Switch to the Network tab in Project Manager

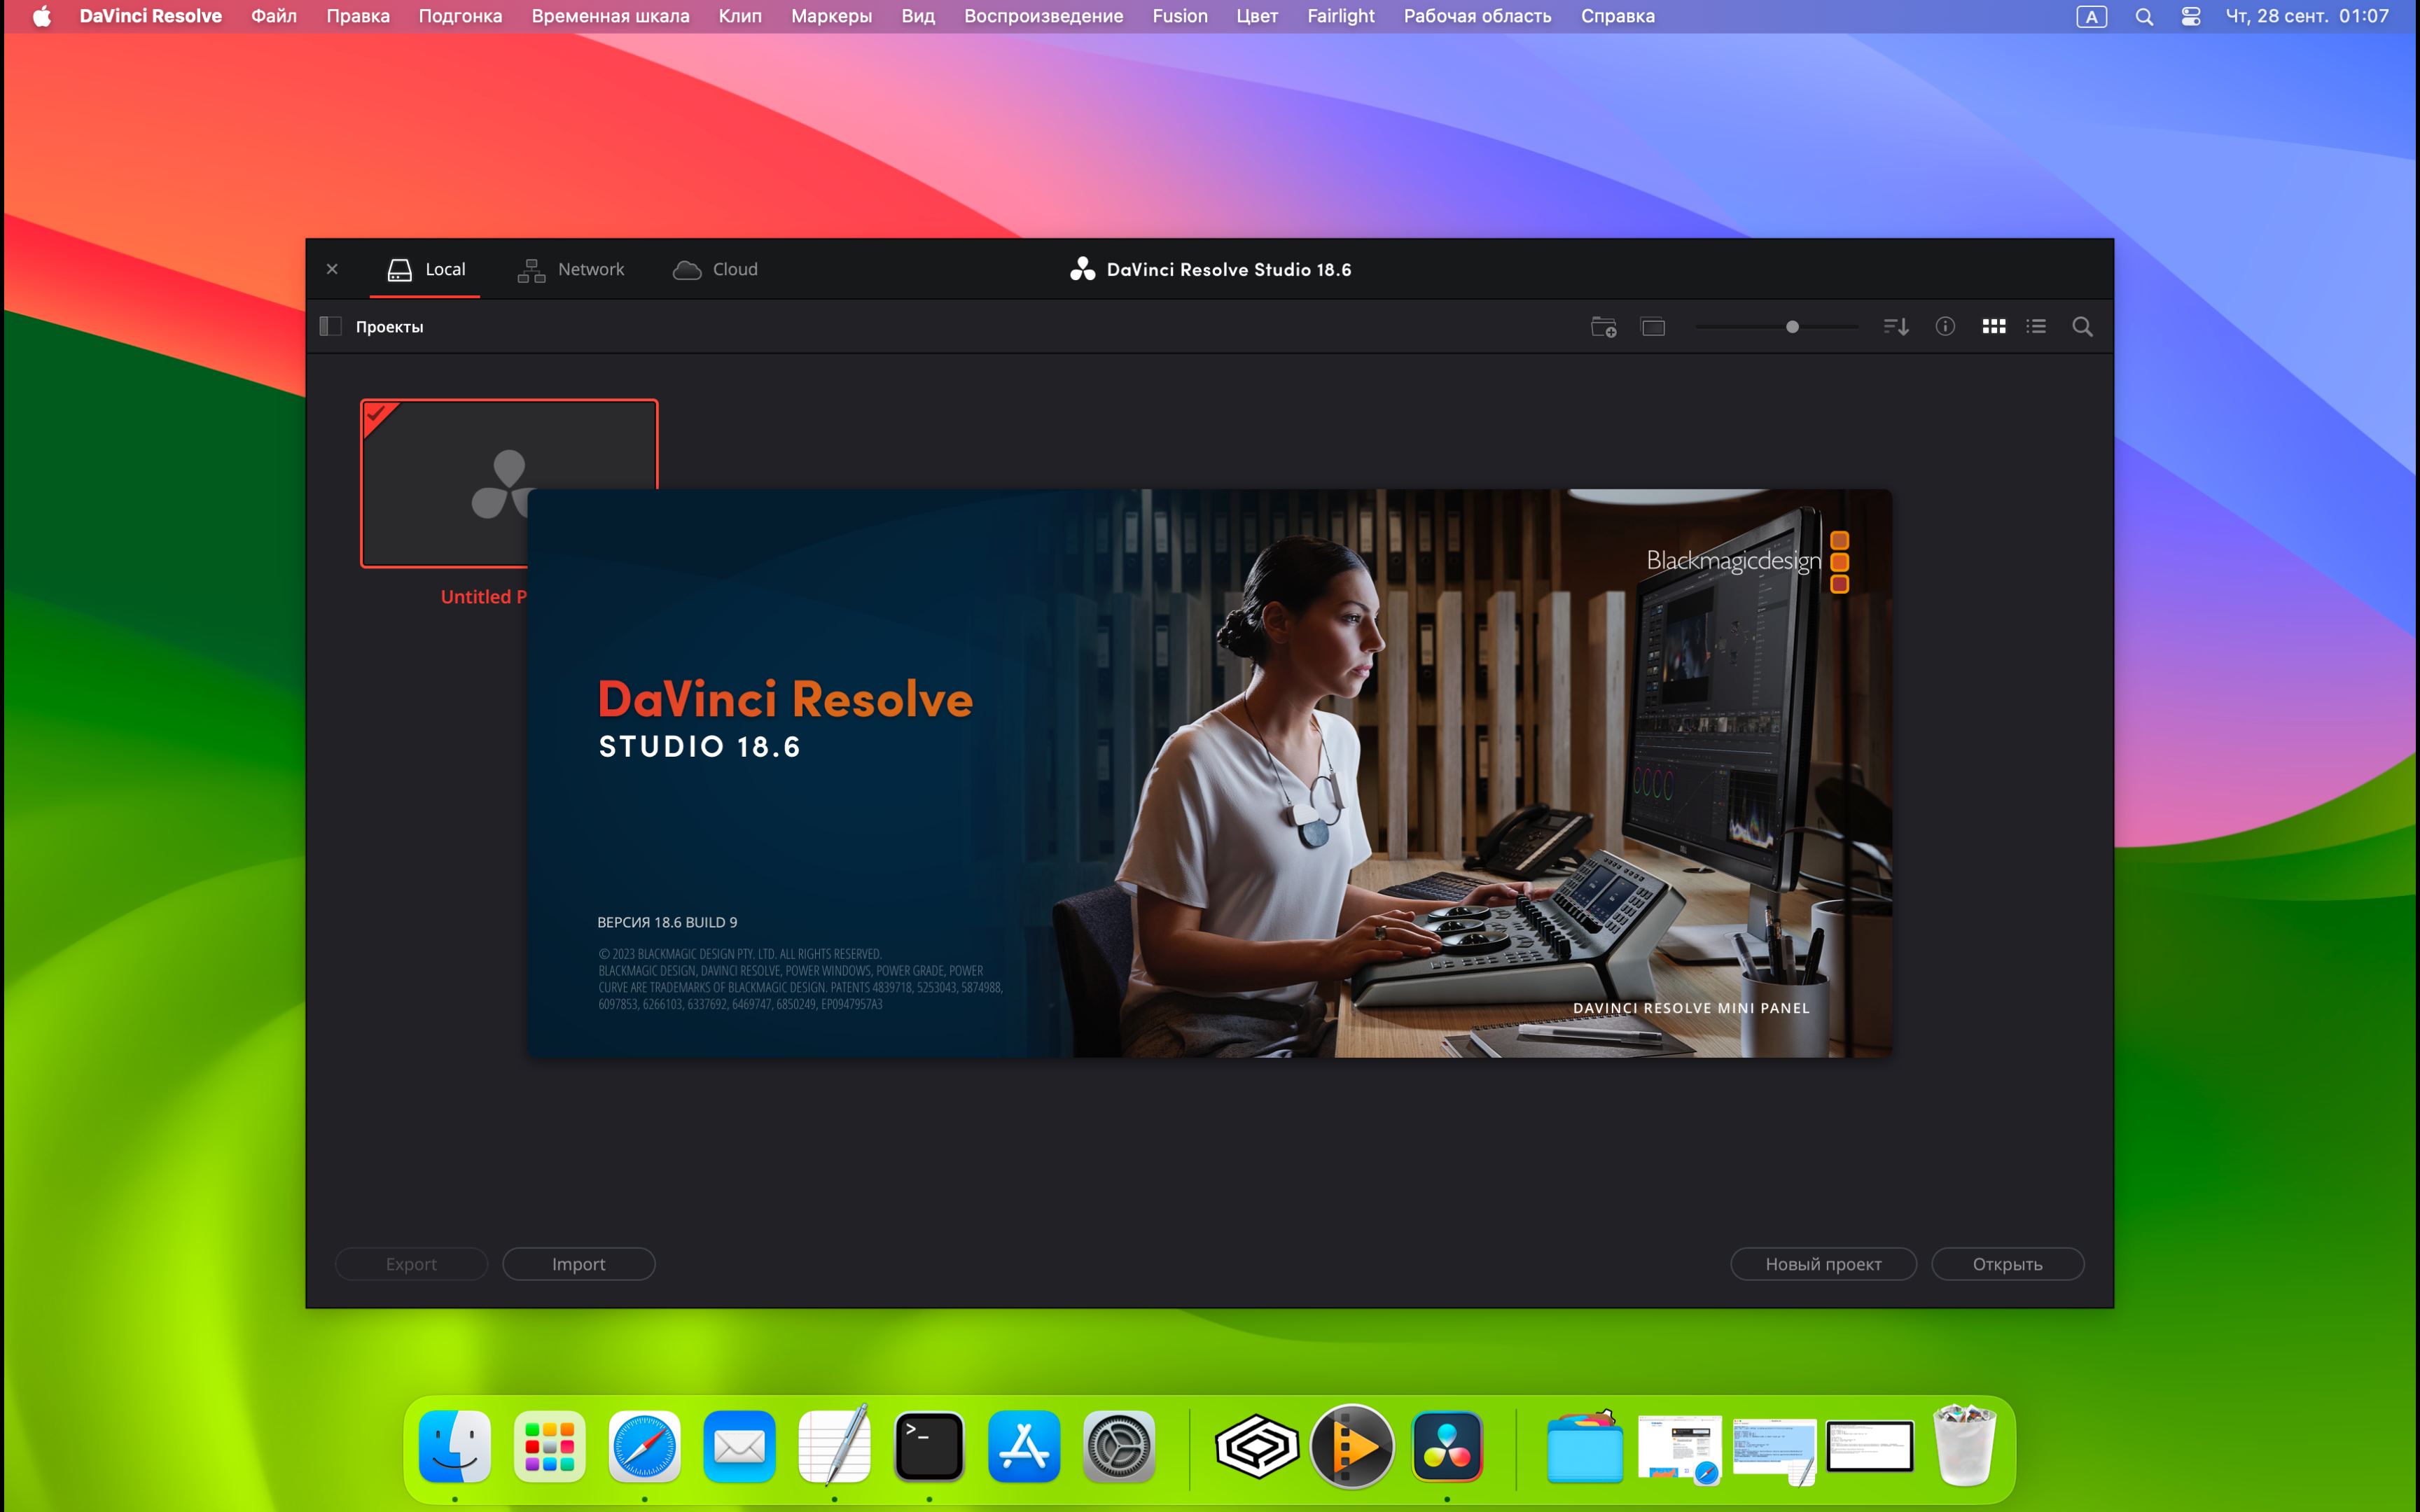(x=573, y=268)
